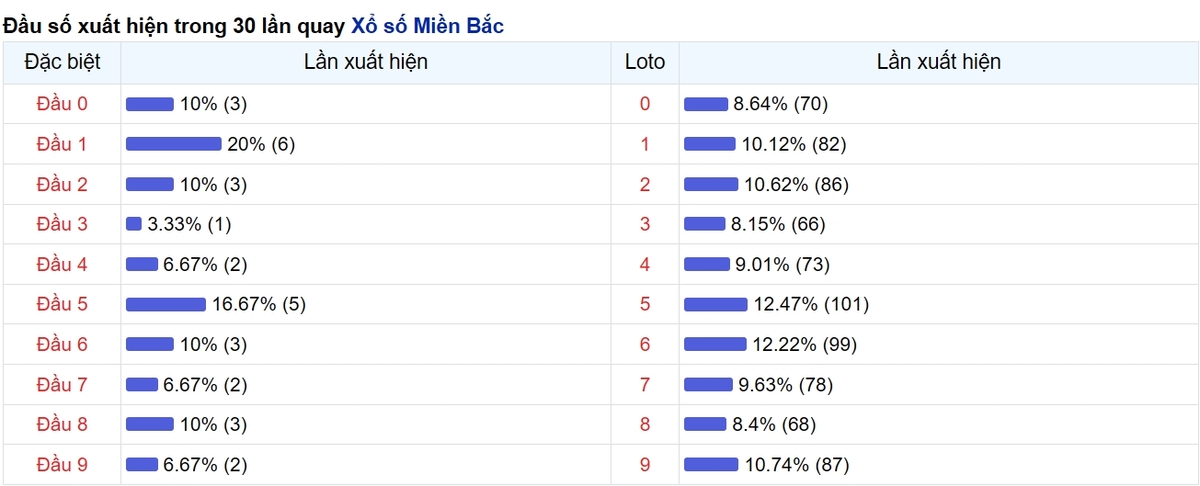Screen dimensions: 1200x486
Task: Select loto number 0 in the Loto column
Action: (x=645, y=104)
